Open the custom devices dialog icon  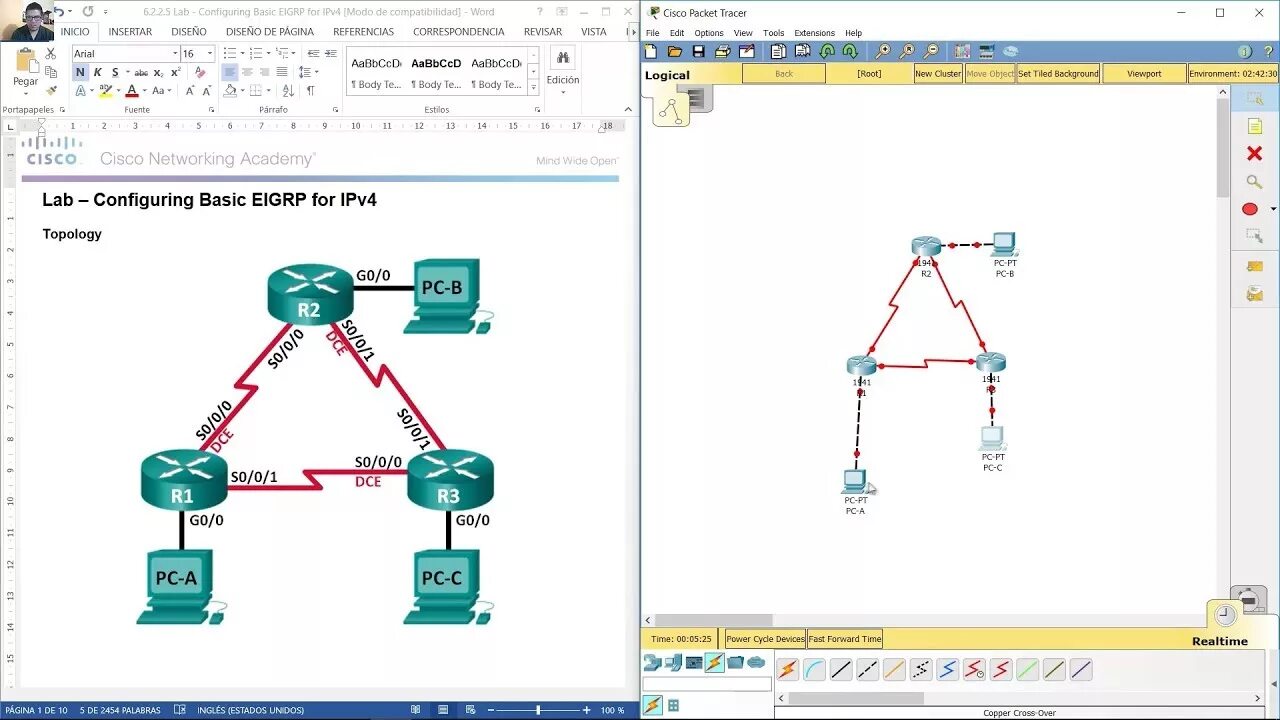coord(986,52)
